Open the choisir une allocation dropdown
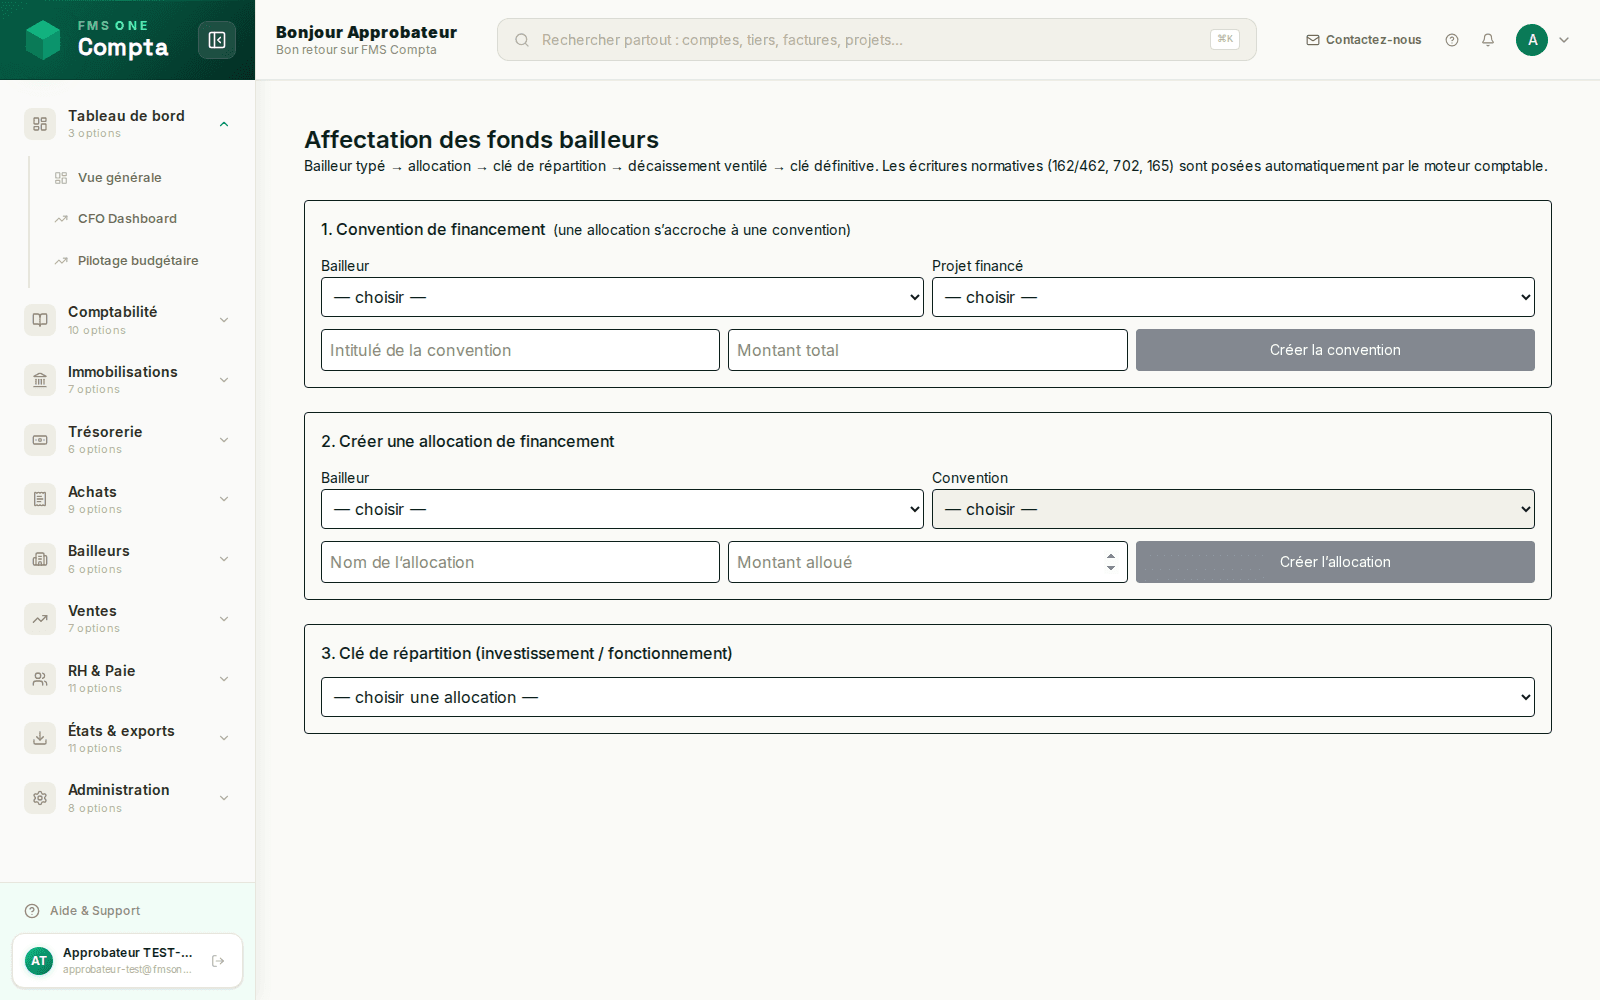This screenshot has height=1000, width=1600. (928, 697)
